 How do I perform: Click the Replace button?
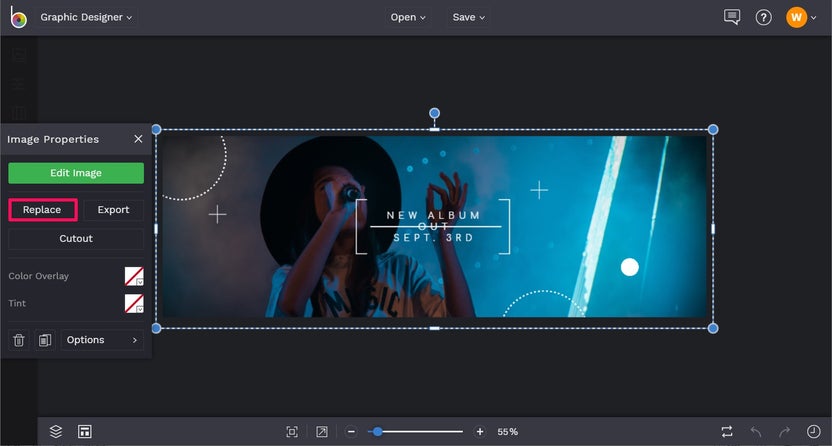[x=42, y=210]
